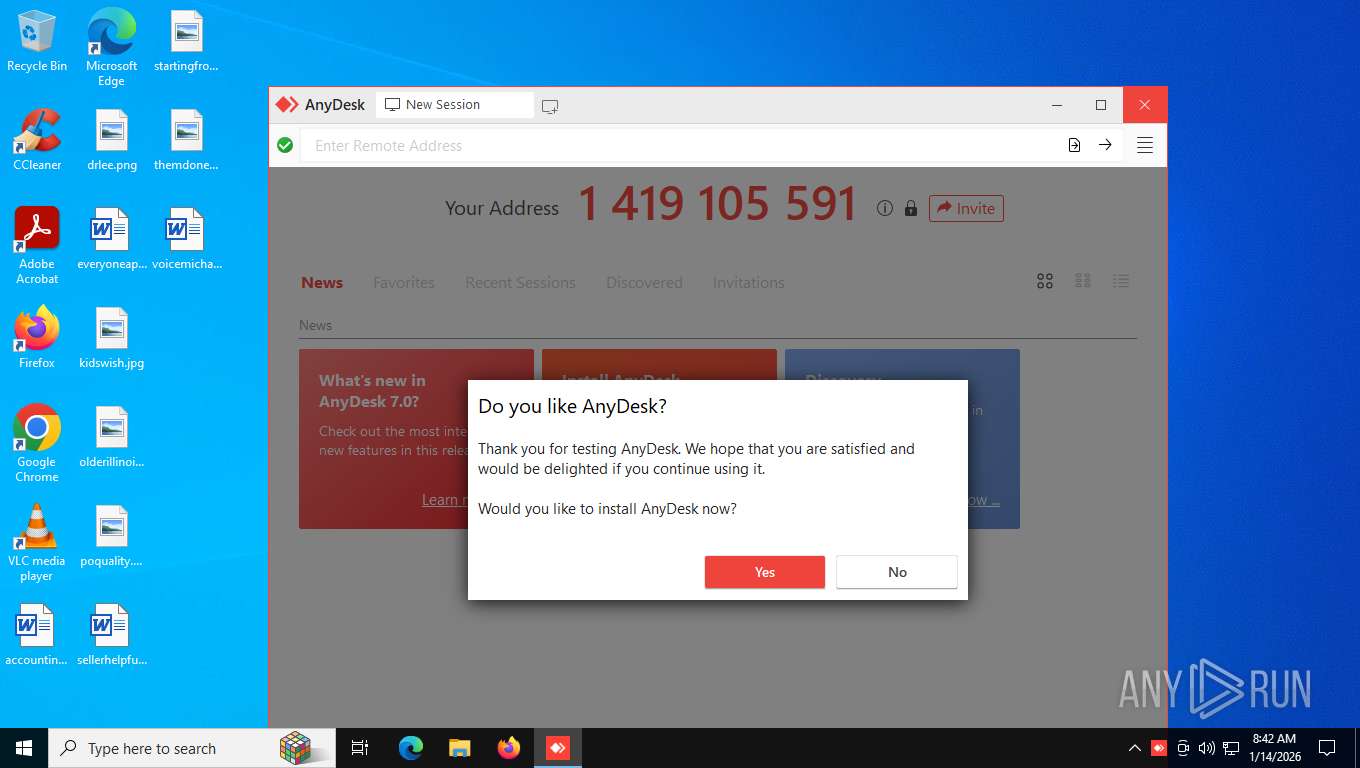This screenshot has height=768, width=1360.
Task: Click the AnyDesk icon in the system tray
Action: pyautogui.click(x=1159, y=748)
